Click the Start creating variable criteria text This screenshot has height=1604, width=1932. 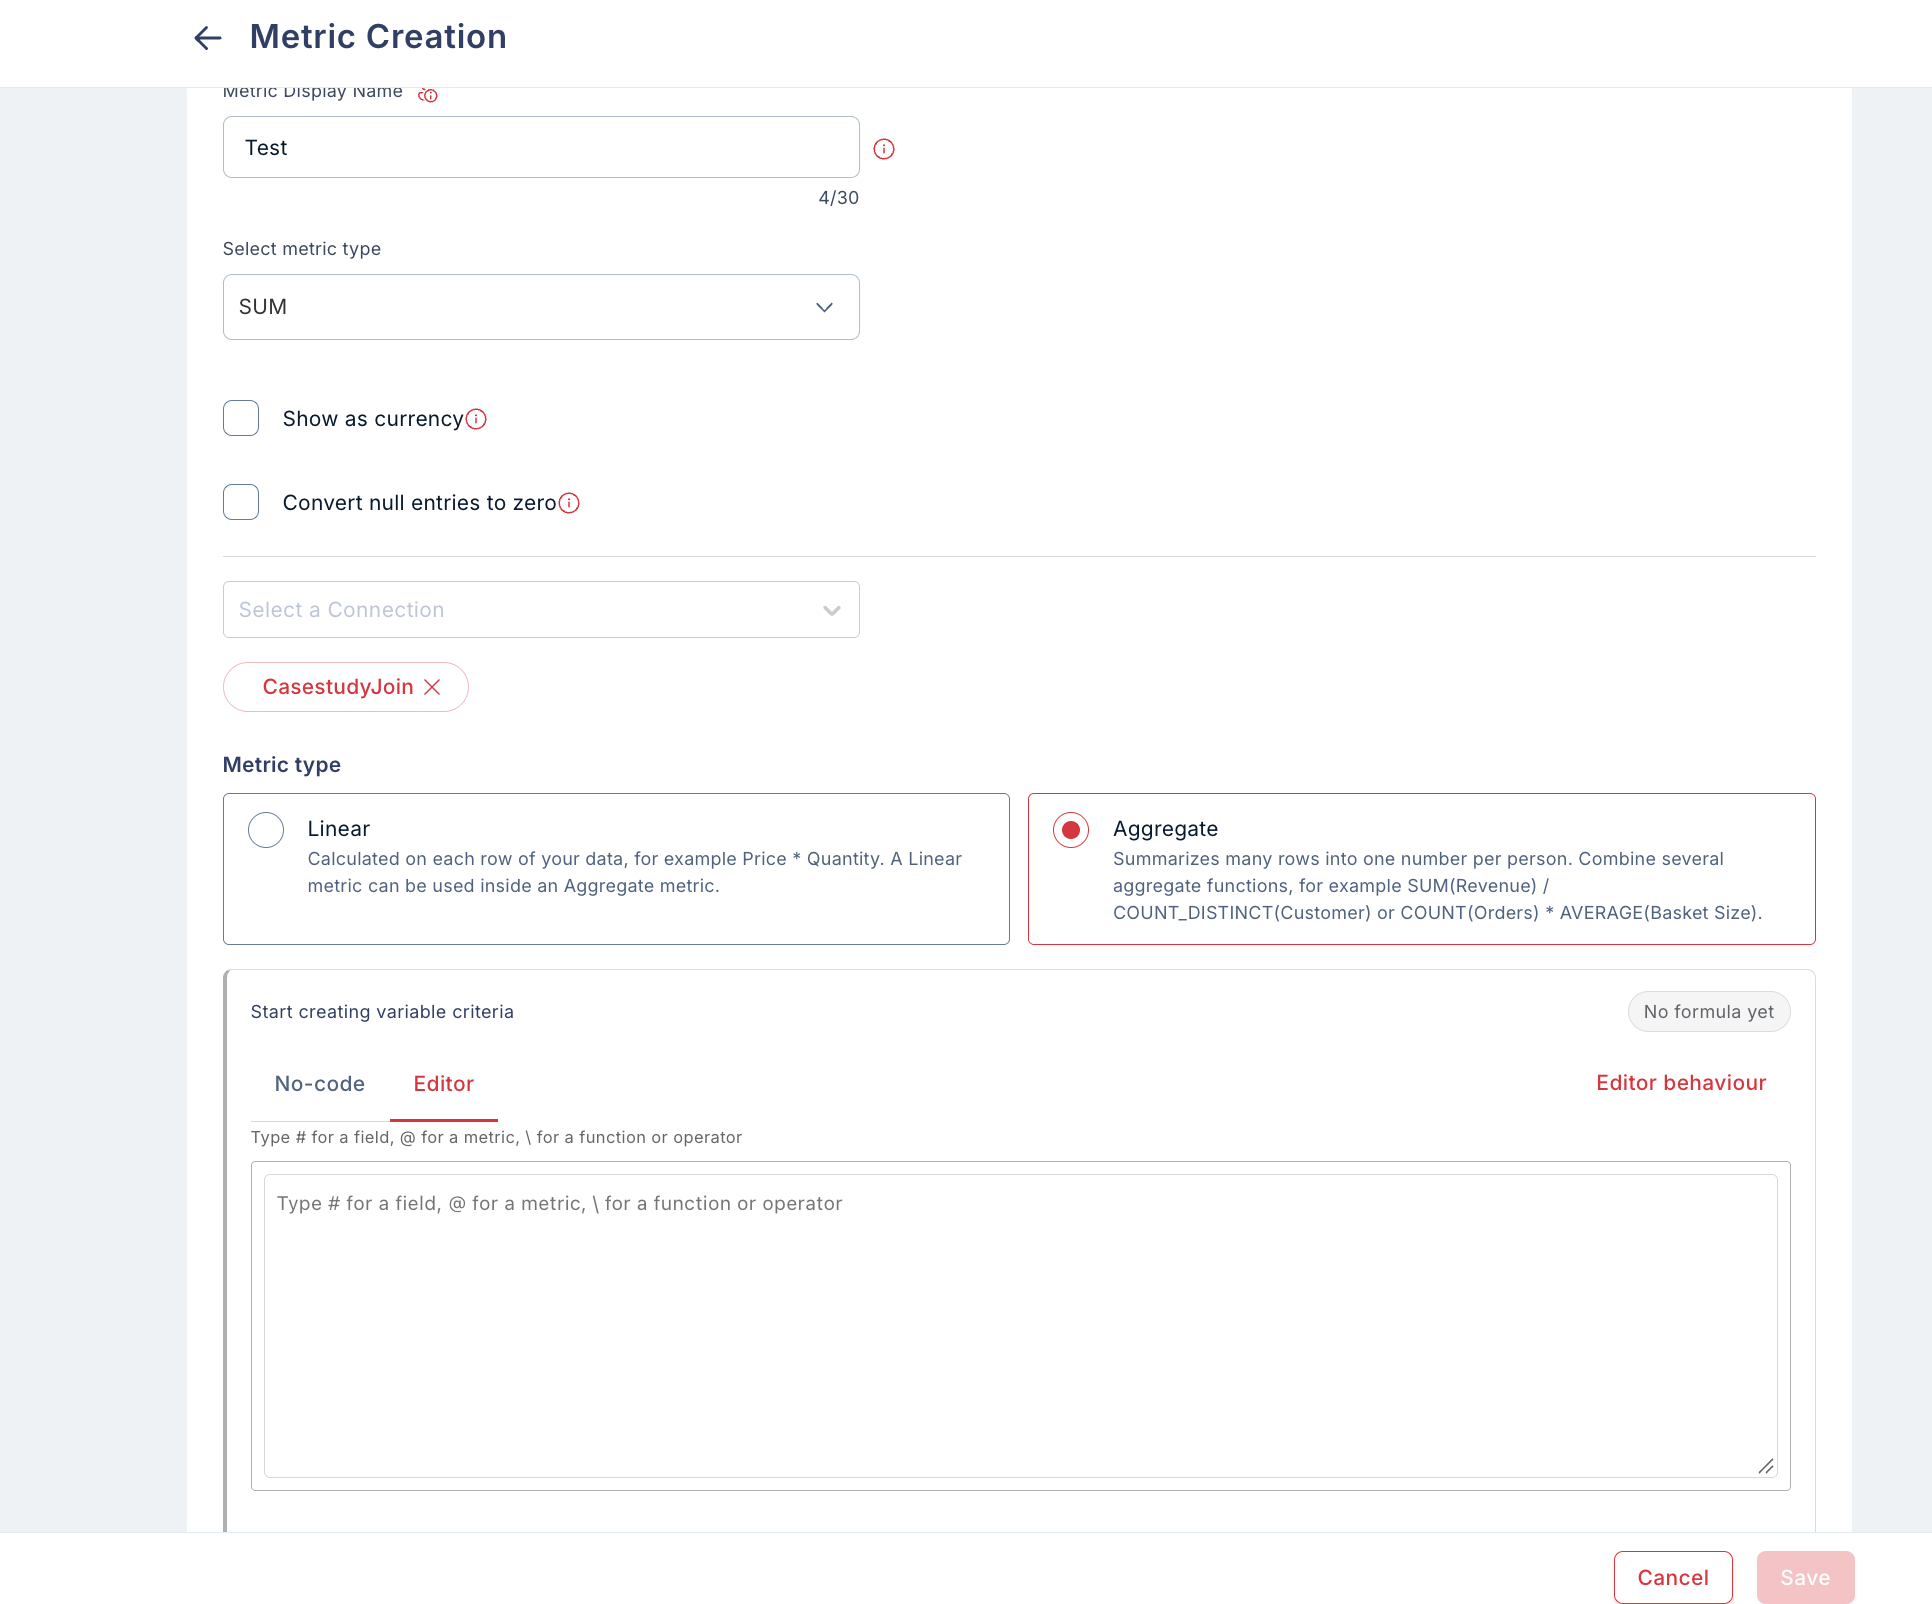382,1012
